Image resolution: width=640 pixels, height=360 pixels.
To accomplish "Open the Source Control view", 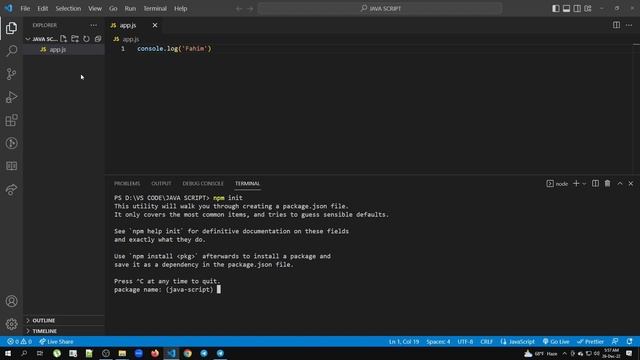I will (11, 74).
